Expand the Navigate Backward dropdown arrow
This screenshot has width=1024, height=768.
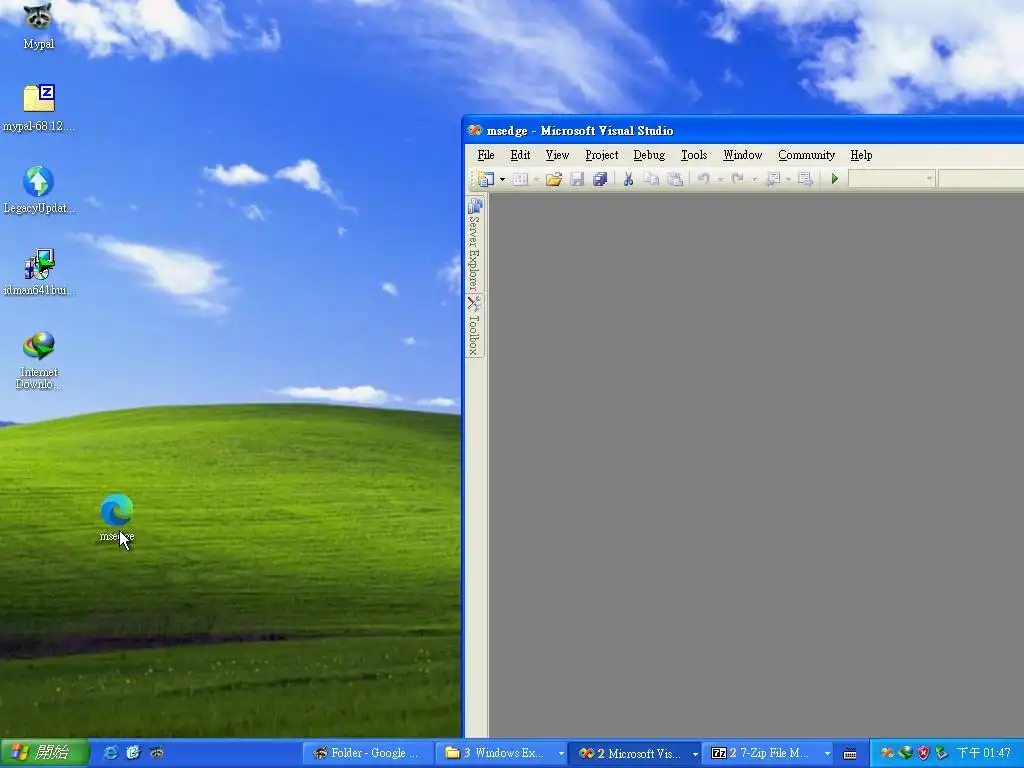[x=788, y=179]
